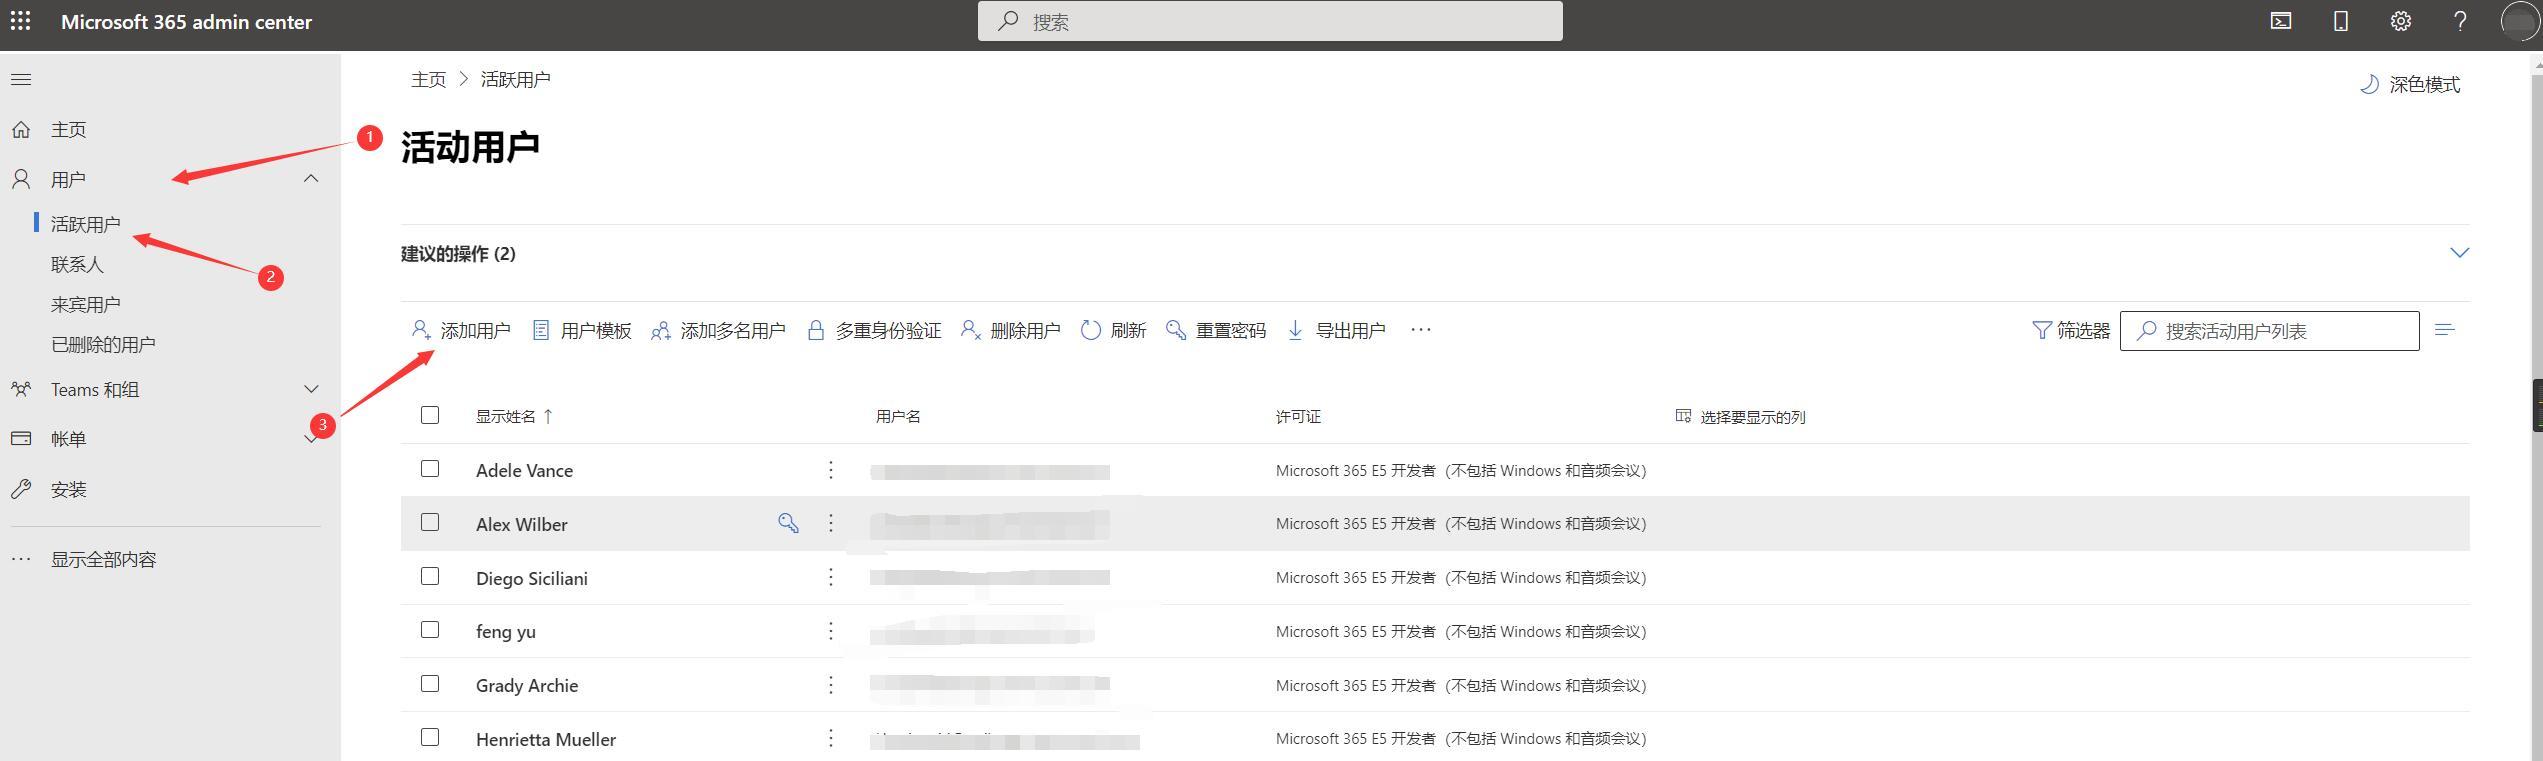Open 多重身份验证 multi-factor authentication
Screen dimensions: 2543x761
tap(874, 330)
